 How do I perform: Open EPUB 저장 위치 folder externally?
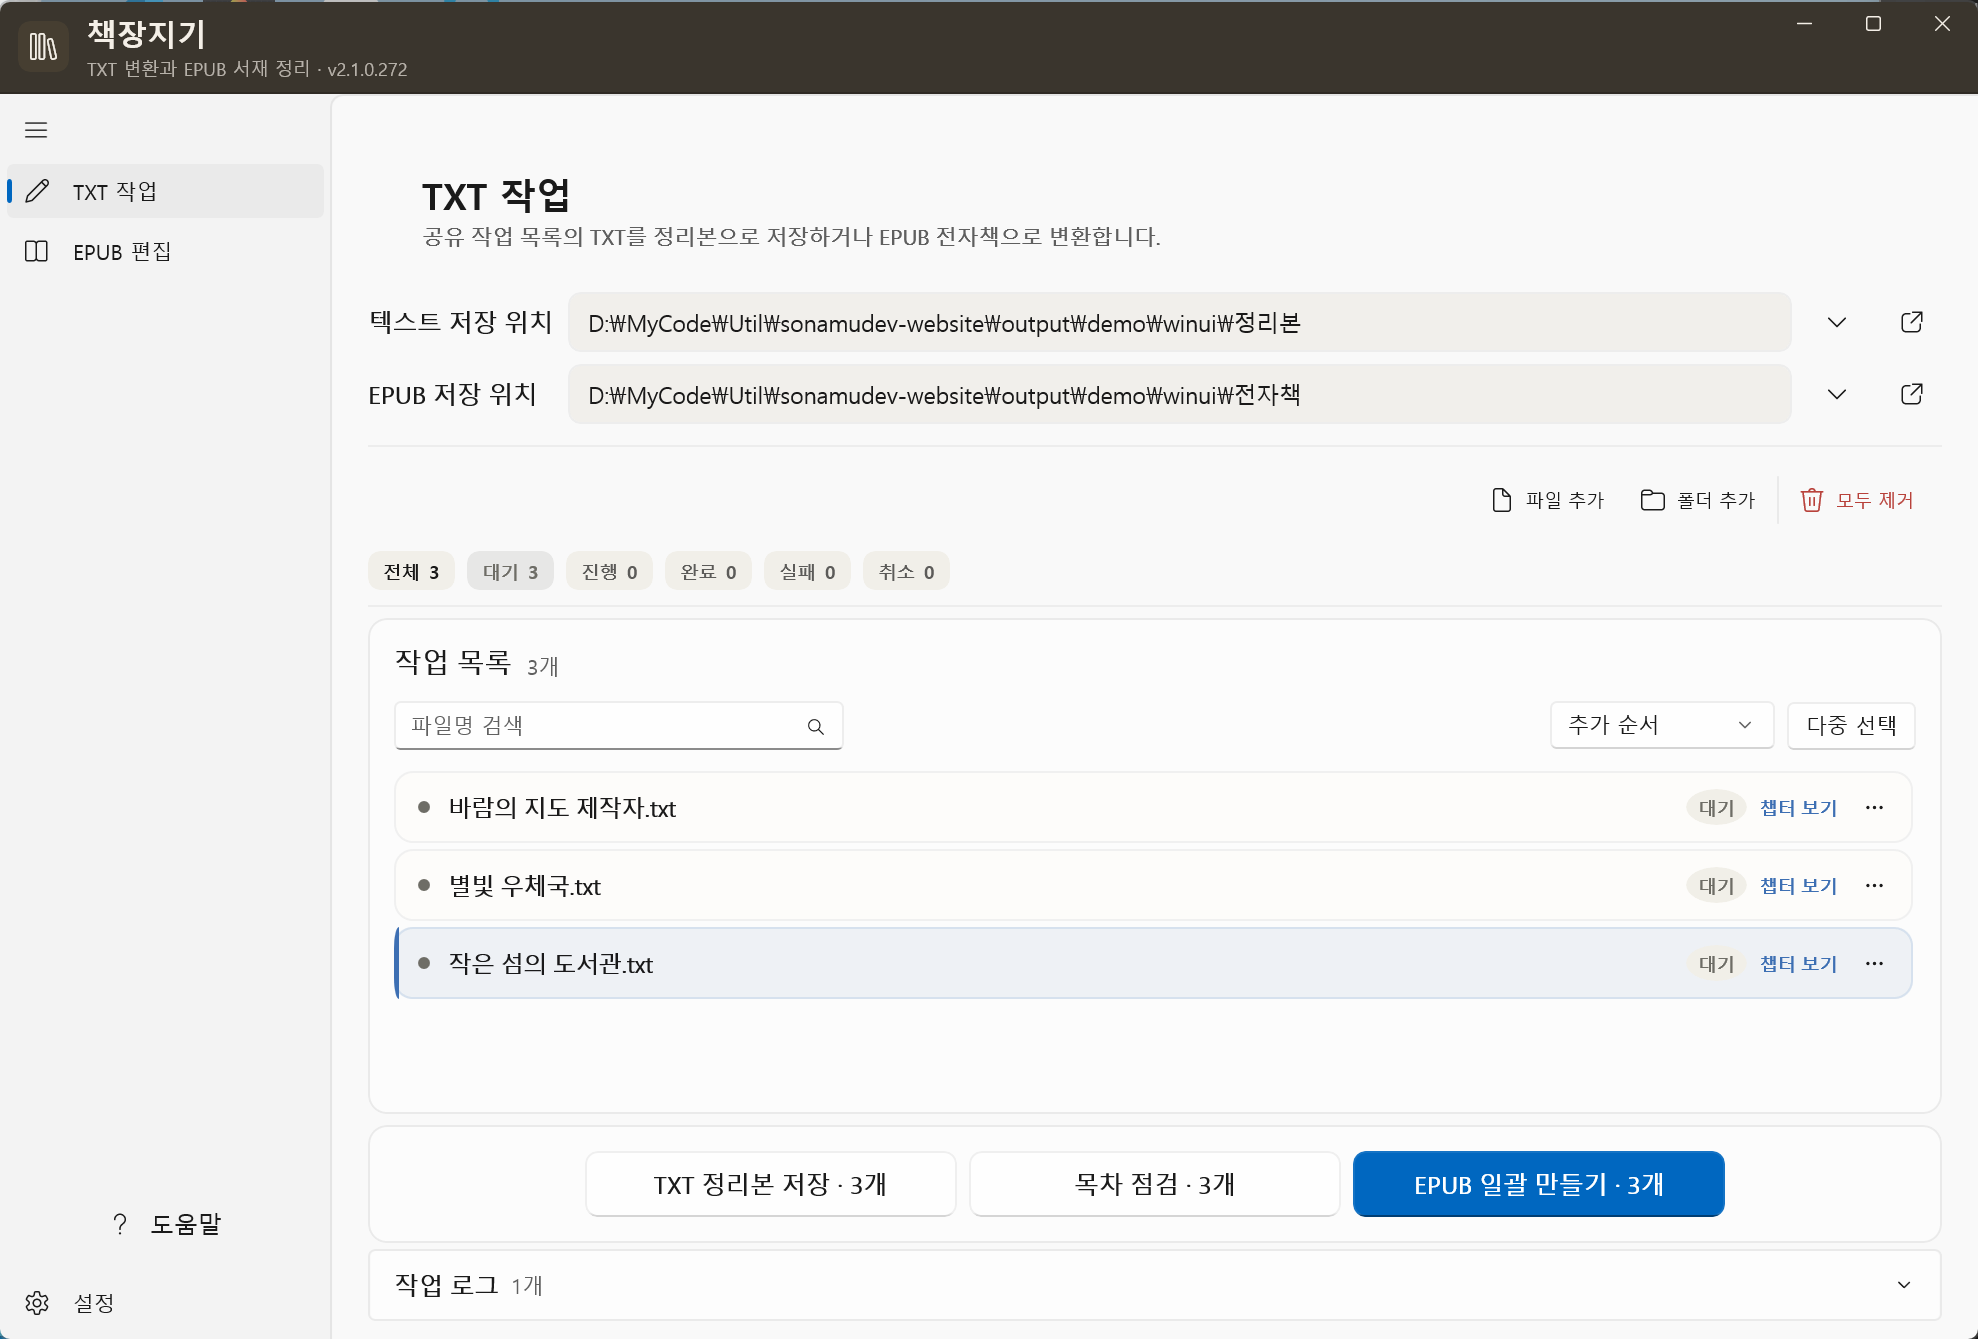(x=1911, y=394)
